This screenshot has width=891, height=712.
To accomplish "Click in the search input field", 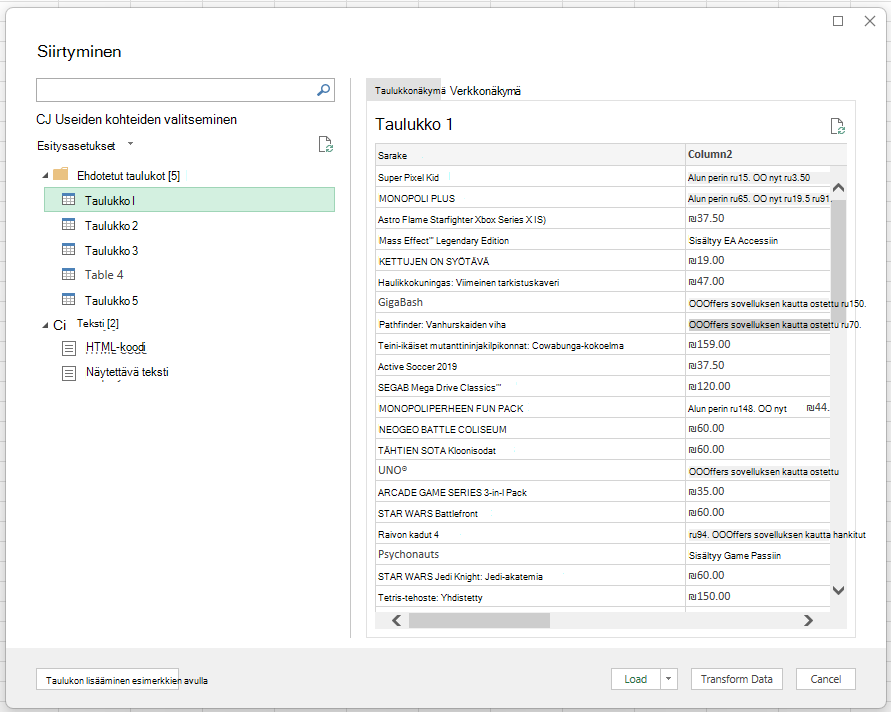I will 176,90.
